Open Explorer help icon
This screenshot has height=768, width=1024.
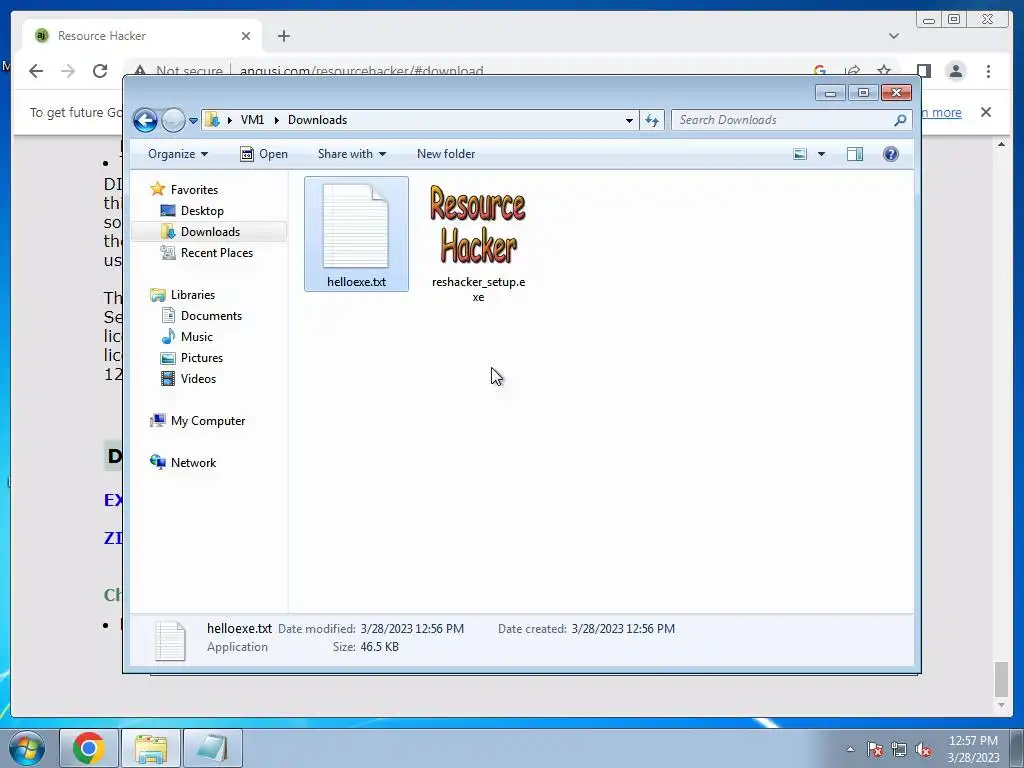click(x=891, y=154)
